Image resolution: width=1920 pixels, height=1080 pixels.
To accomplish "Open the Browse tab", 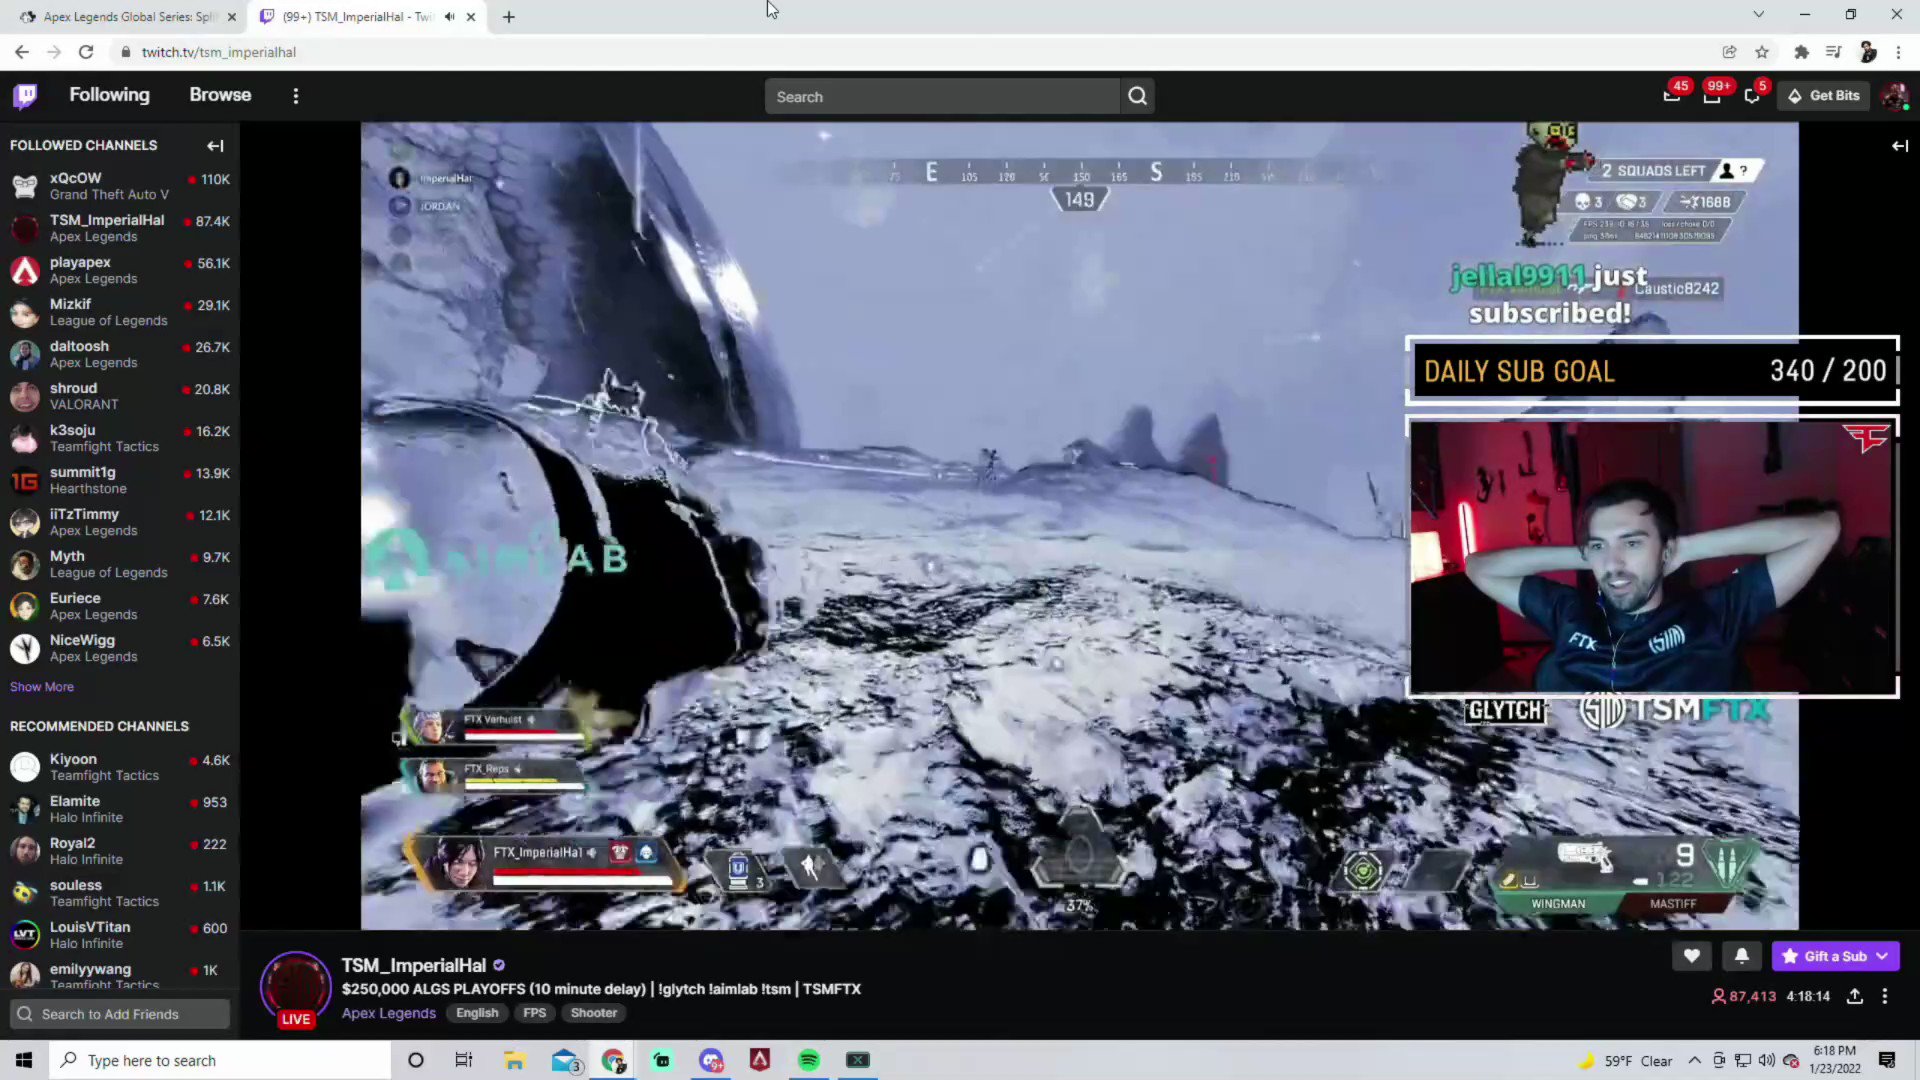I will [x=220, y=95].
